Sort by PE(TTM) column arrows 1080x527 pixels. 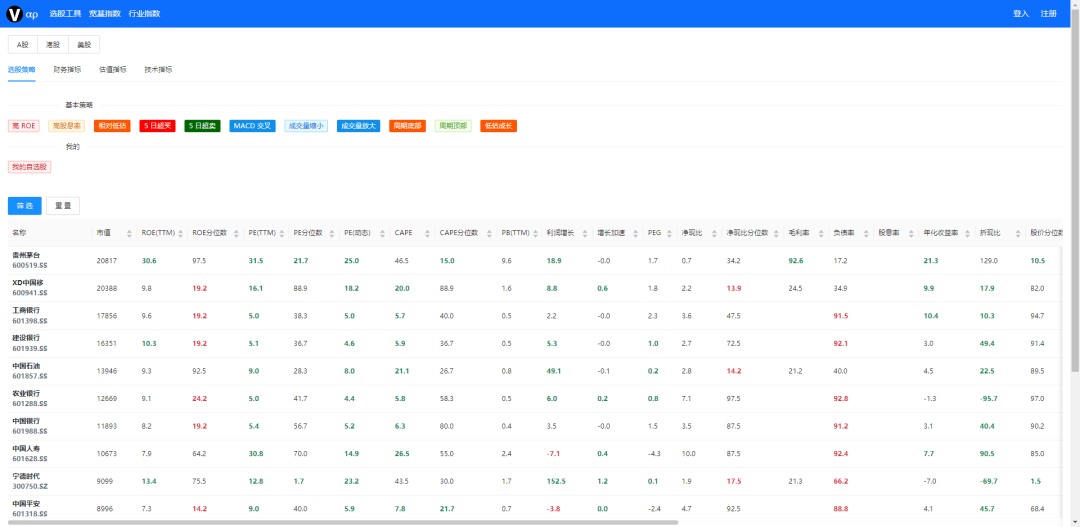(x=282, y=233)
